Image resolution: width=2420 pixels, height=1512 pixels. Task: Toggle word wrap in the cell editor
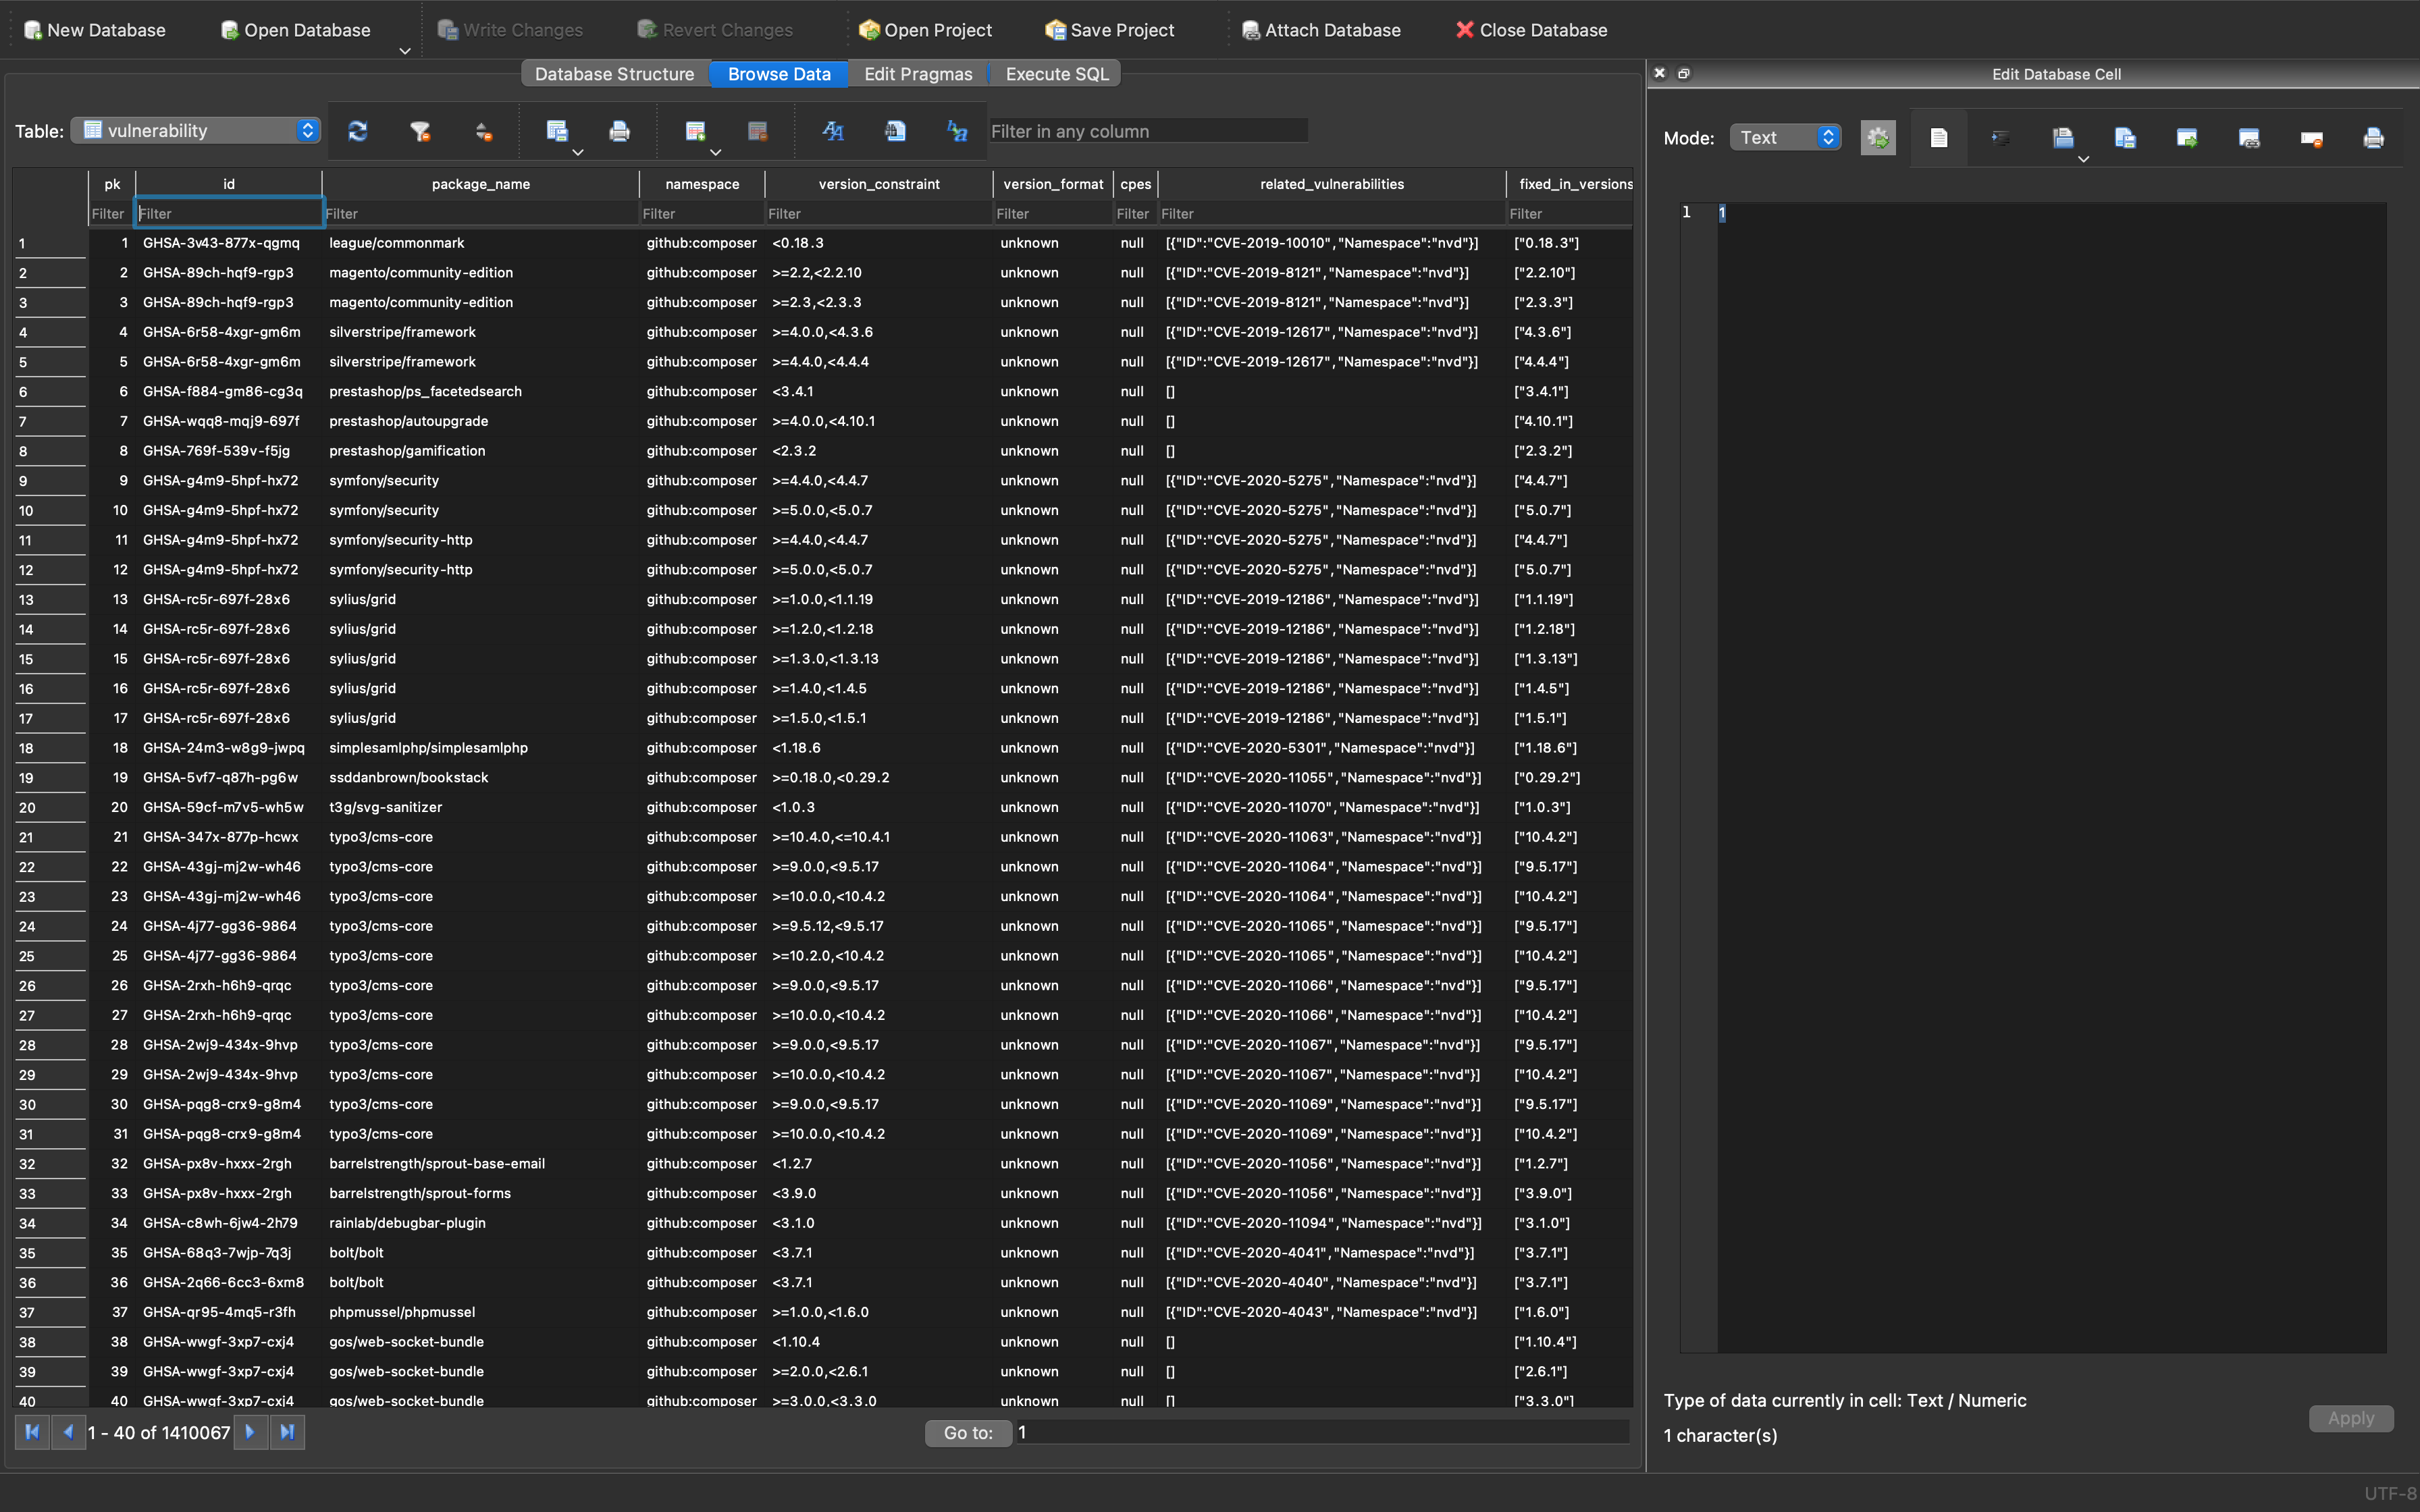click(x=2001, y=138)
